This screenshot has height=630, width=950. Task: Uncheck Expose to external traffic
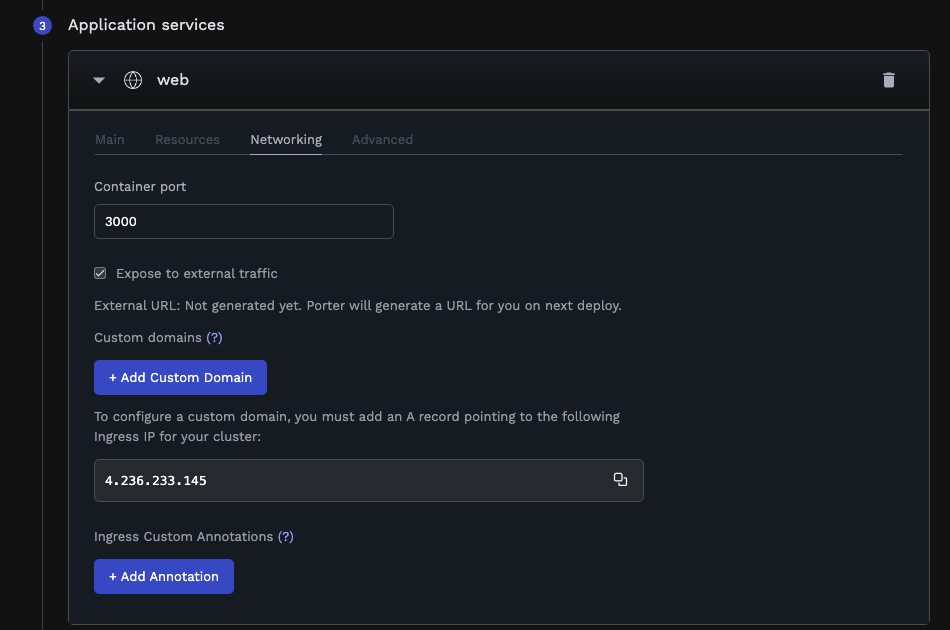click(100, 273)
